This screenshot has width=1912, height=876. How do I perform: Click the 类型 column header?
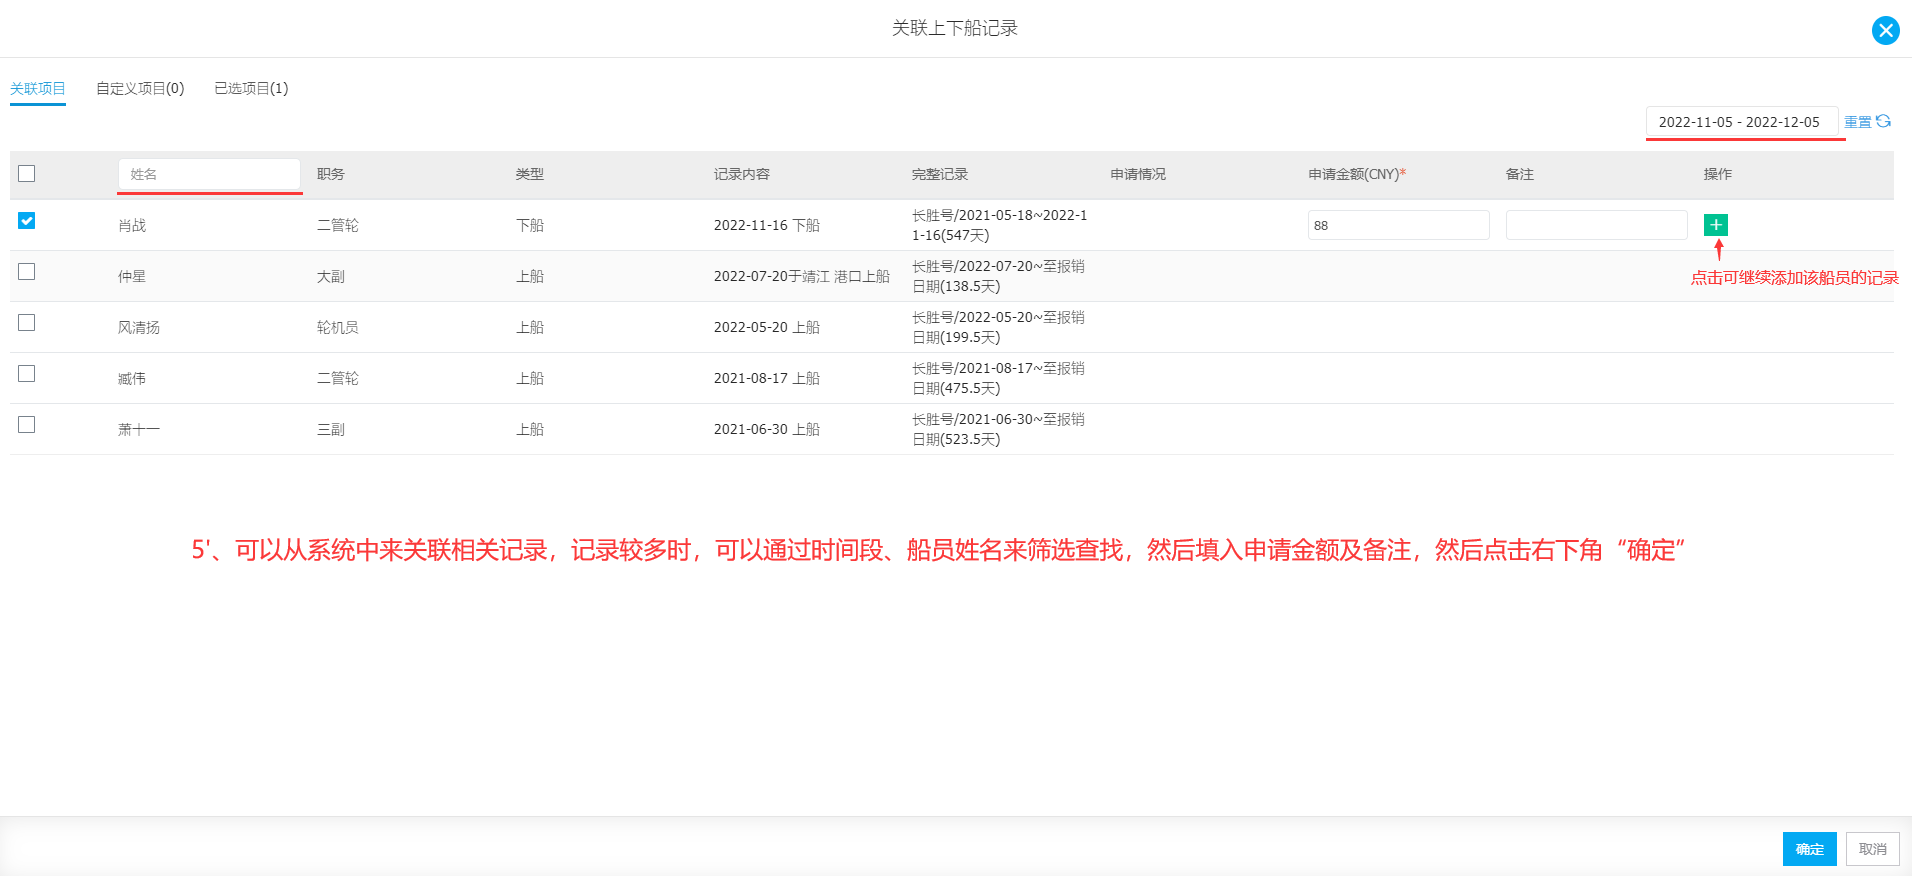tap(530, 174)
